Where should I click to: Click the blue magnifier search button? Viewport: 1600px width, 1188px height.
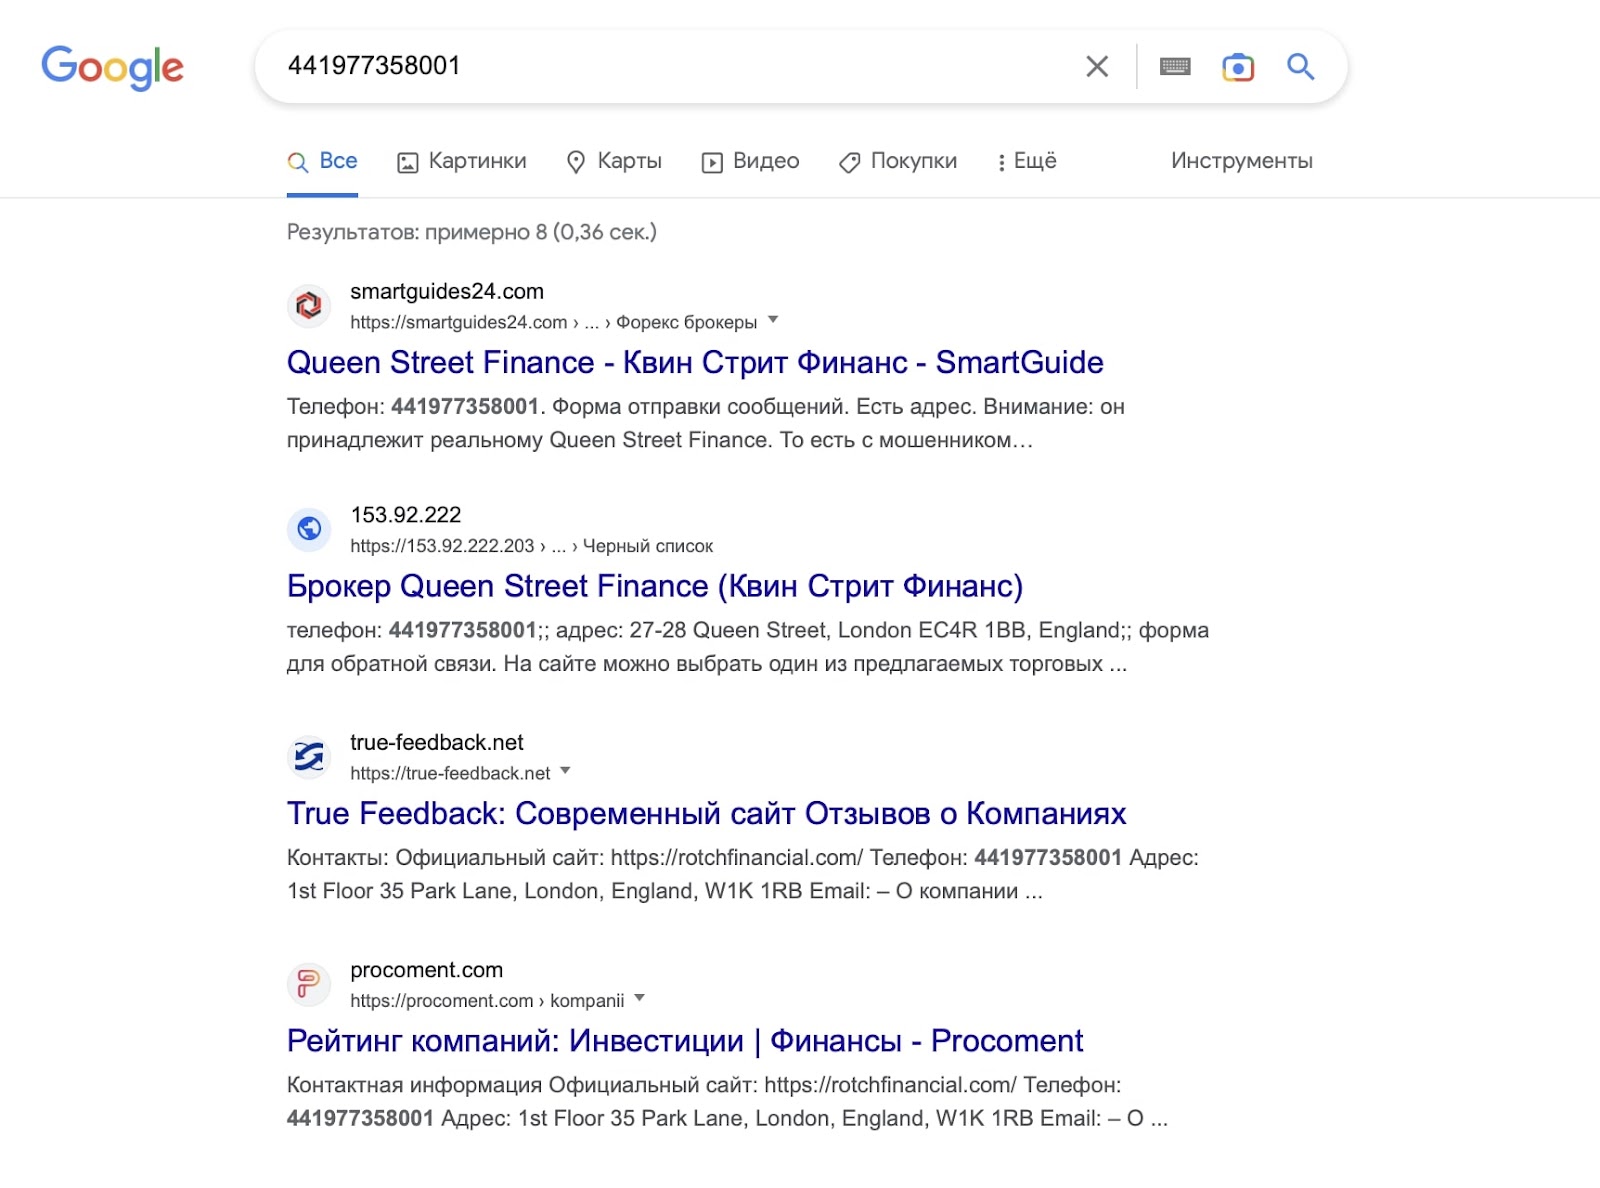click(1300, 66)
